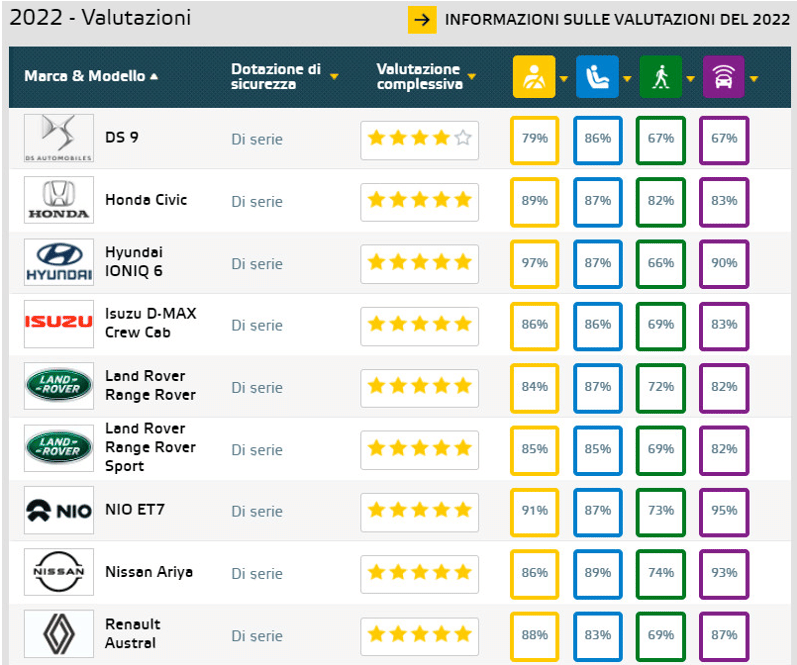This screenshot has width=797, height=665.
Task: Sort by Valutazione complessiva arrow
Action: tap(472, 77)
